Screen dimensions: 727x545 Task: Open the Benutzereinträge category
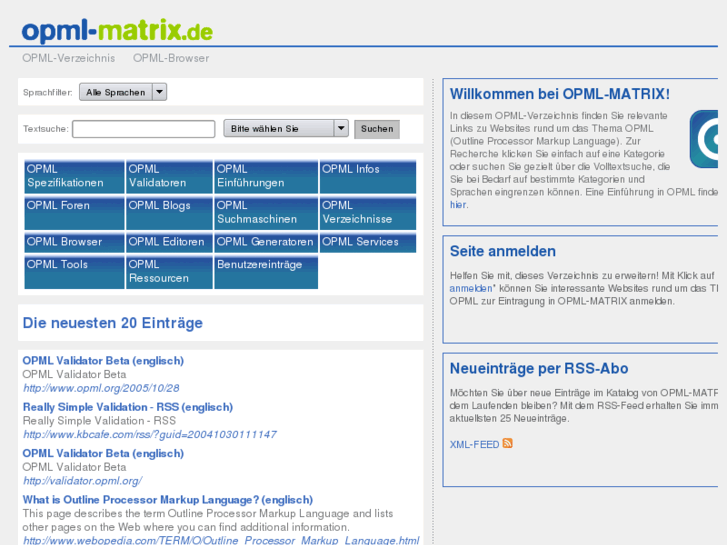[266, 272]
